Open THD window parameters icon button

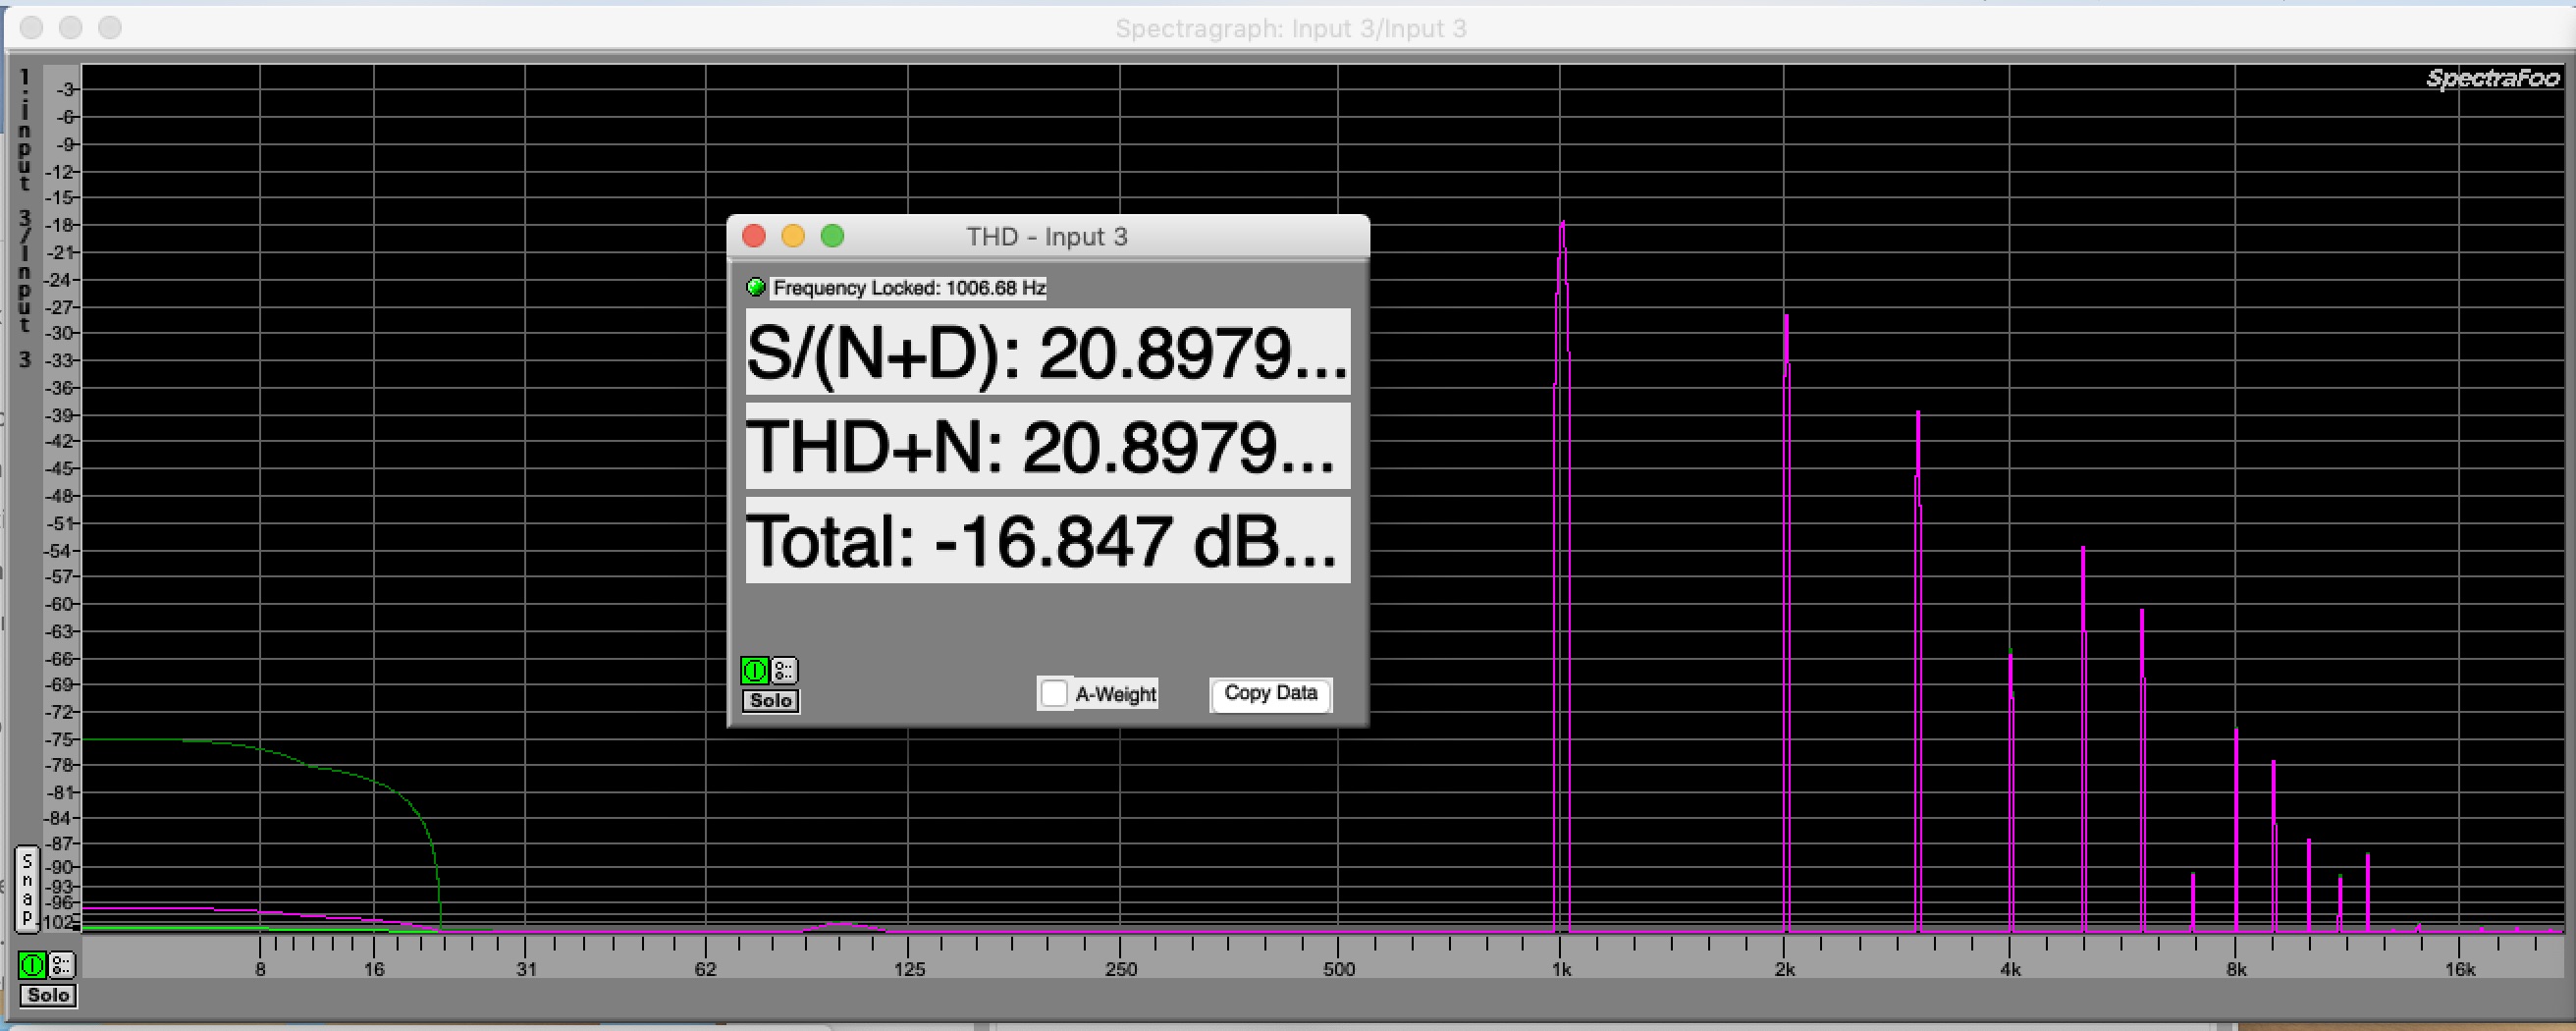pos(785,670)
